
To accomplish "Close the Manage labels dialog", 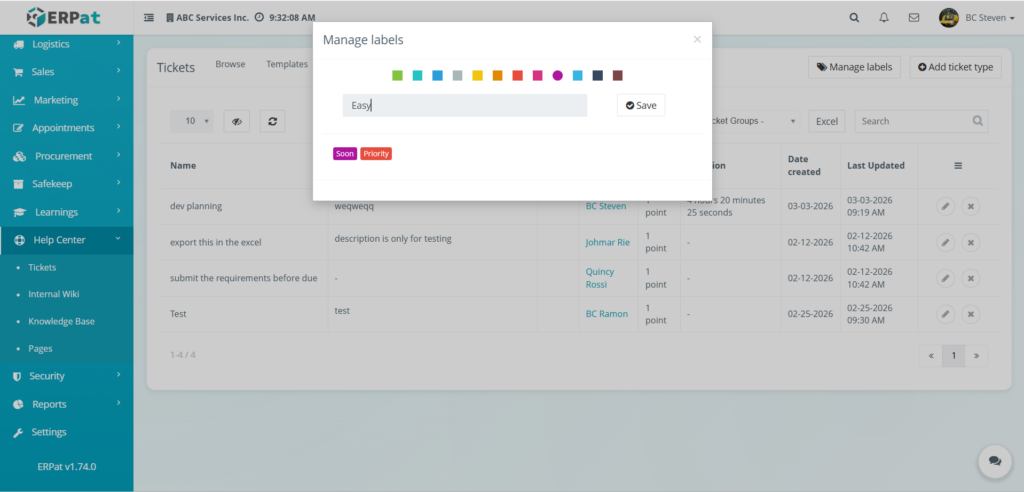I will pos(697,39).
